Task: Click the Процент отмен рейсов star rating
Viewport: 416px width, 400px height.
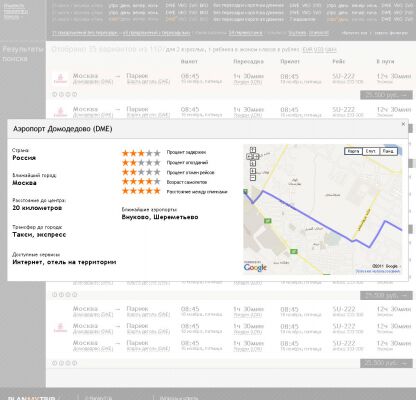Action: pos(141,172)
